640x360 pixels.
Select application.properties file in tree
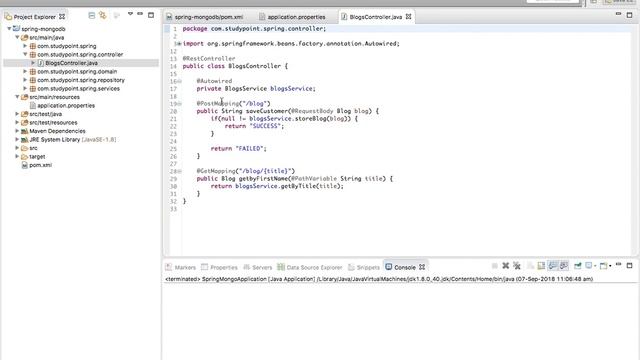click(66, 106)
